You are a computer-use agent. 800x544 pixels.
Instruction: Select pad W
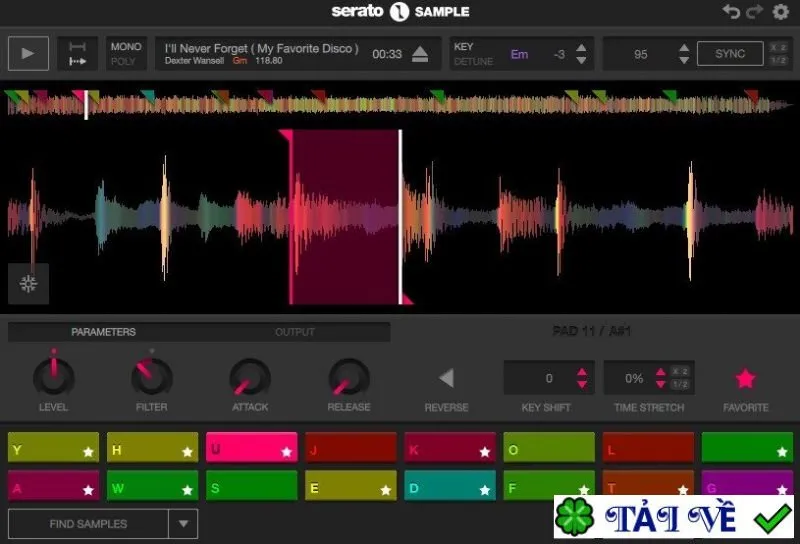153,485
